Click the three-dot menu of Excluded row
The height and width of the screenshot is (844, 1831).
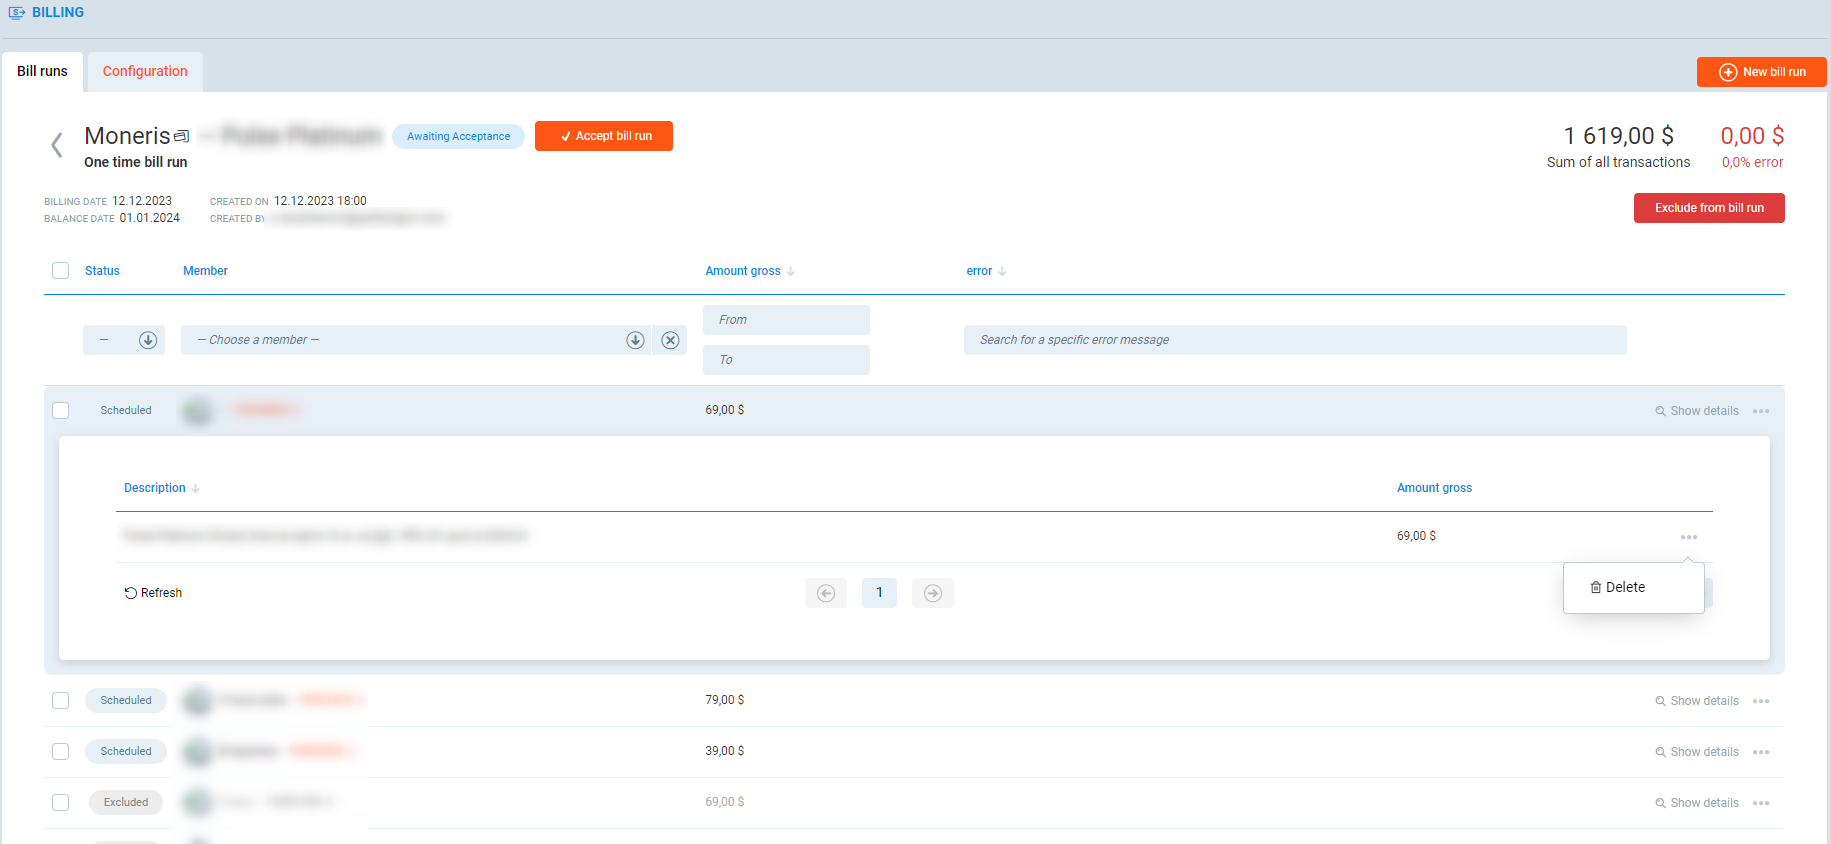click(x=1761, y=803)
